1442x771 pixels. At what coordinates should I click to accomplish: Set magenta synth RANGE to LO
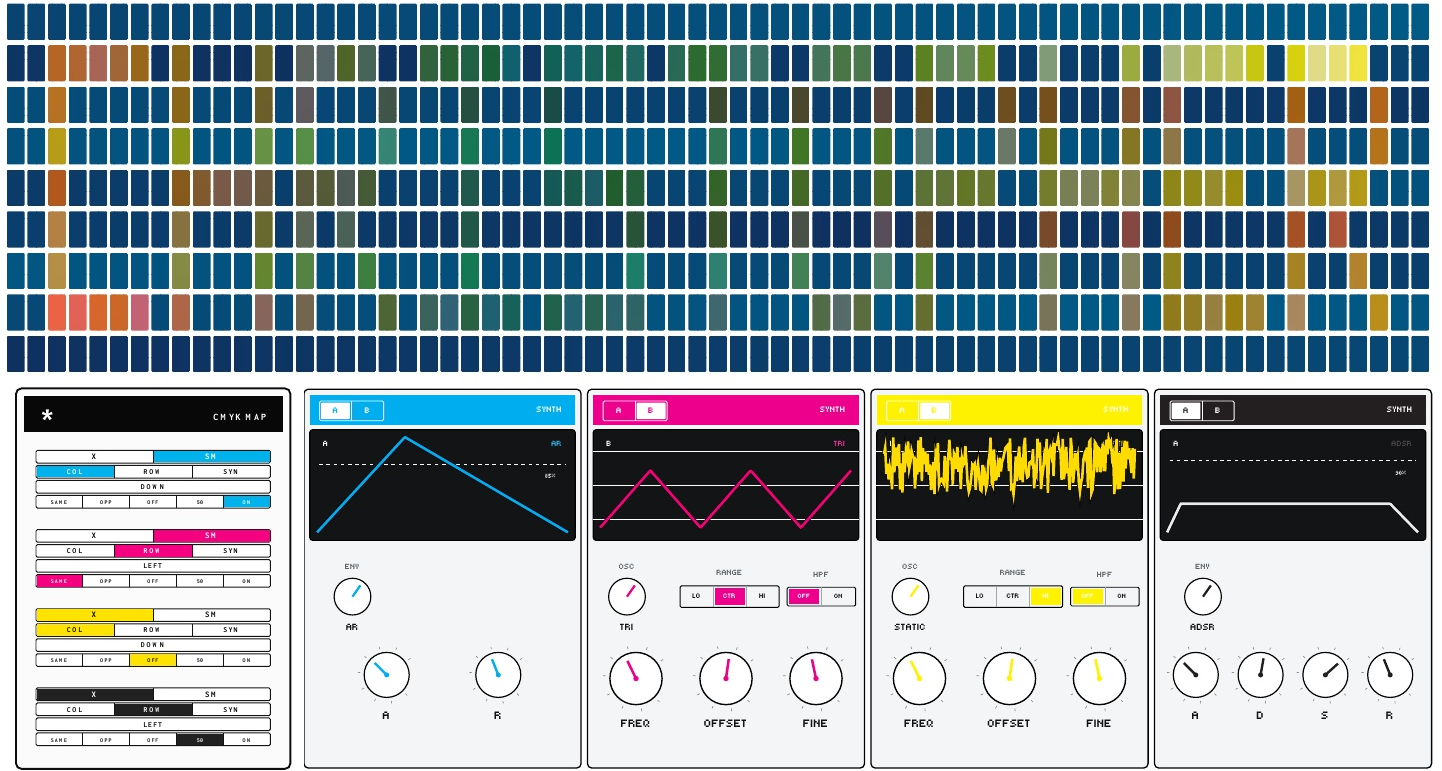point(696,596)
